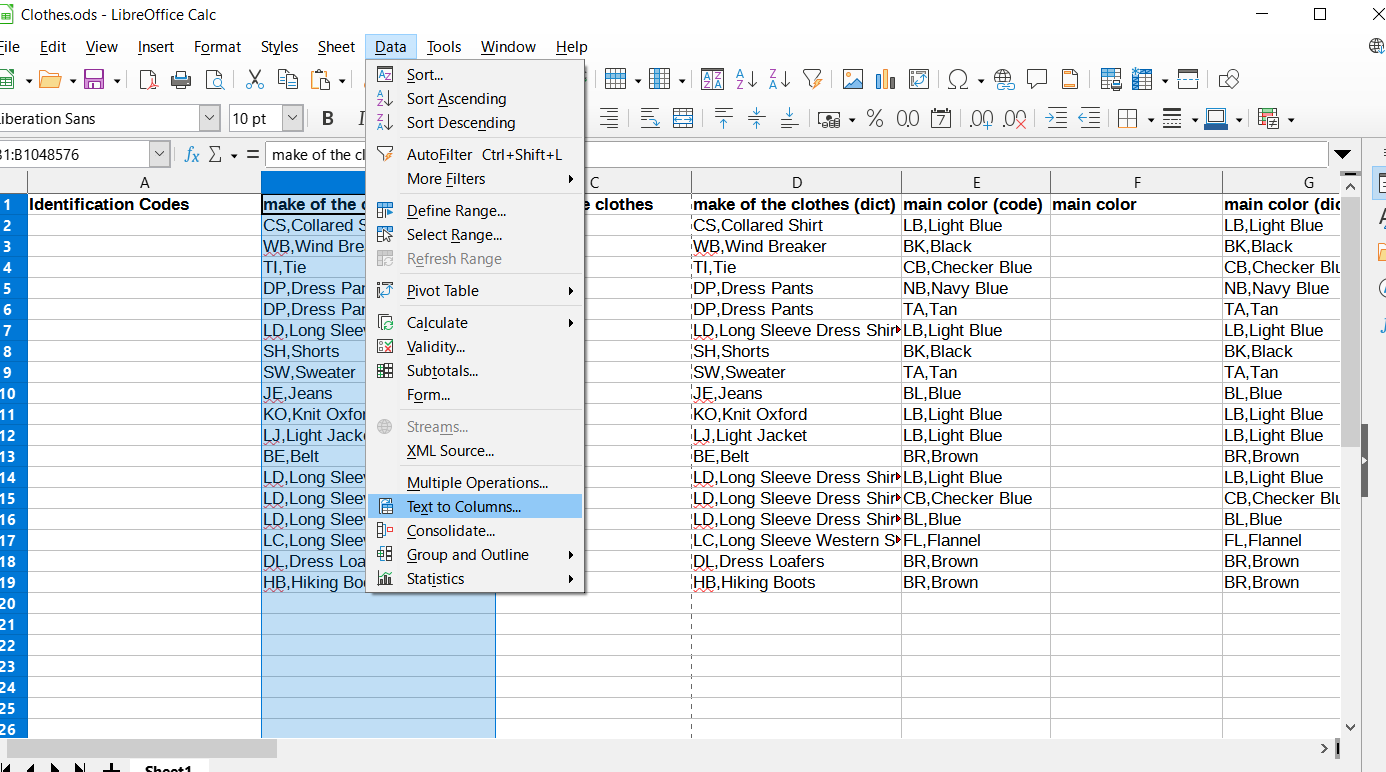Open the Freeze Rows and Columns dropdown

click(1163, 80)
